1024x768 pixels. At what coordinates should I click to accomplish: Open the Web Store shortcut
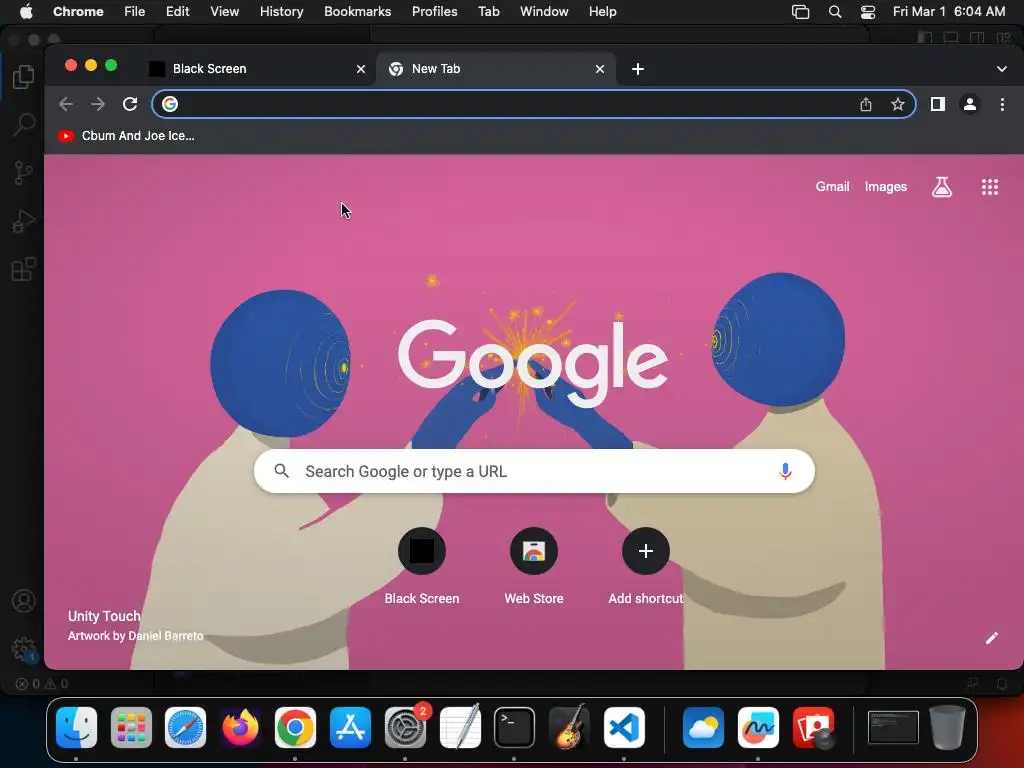click(534, 566)
